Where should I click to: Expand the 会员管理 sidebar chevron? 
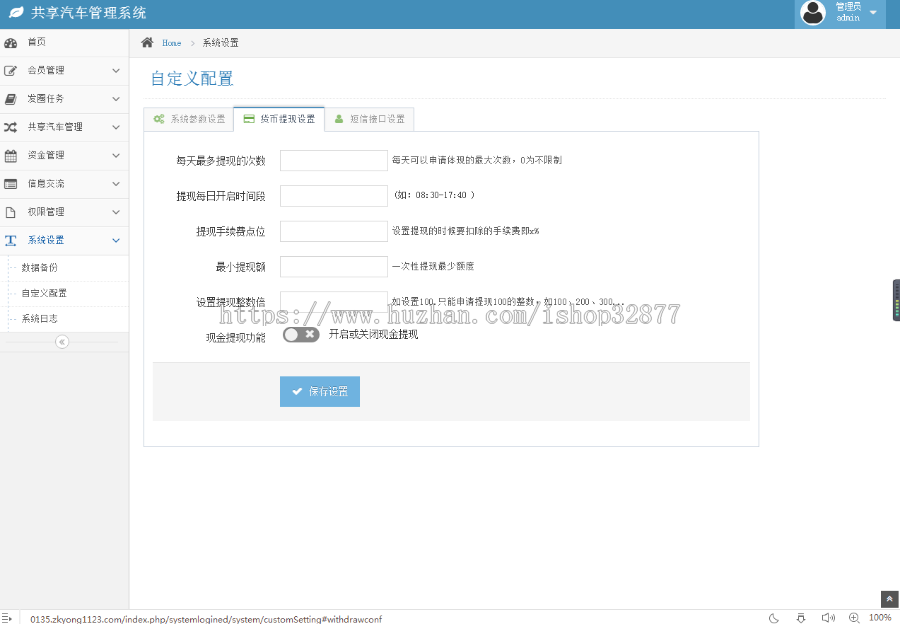[116, 71]
